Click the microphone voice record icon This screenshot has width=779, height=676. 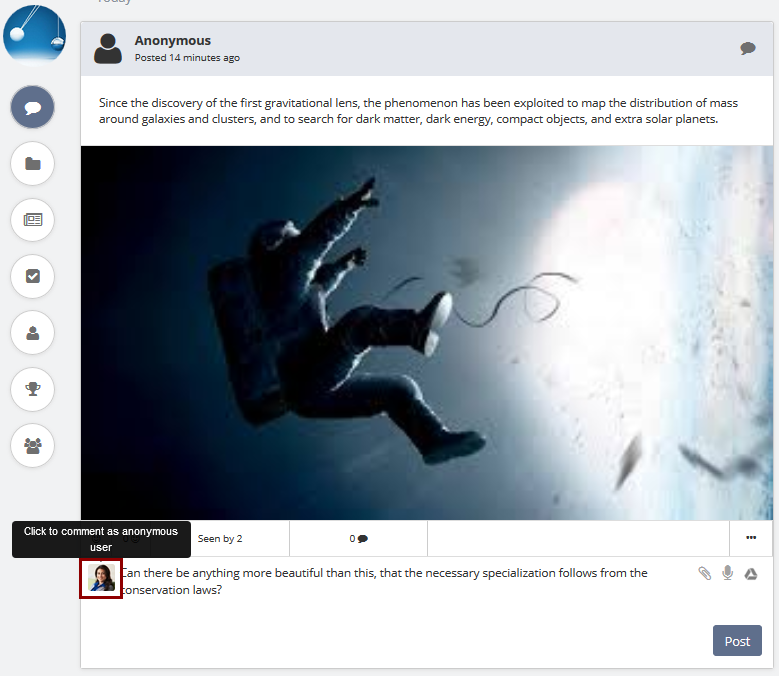[728, 573]
